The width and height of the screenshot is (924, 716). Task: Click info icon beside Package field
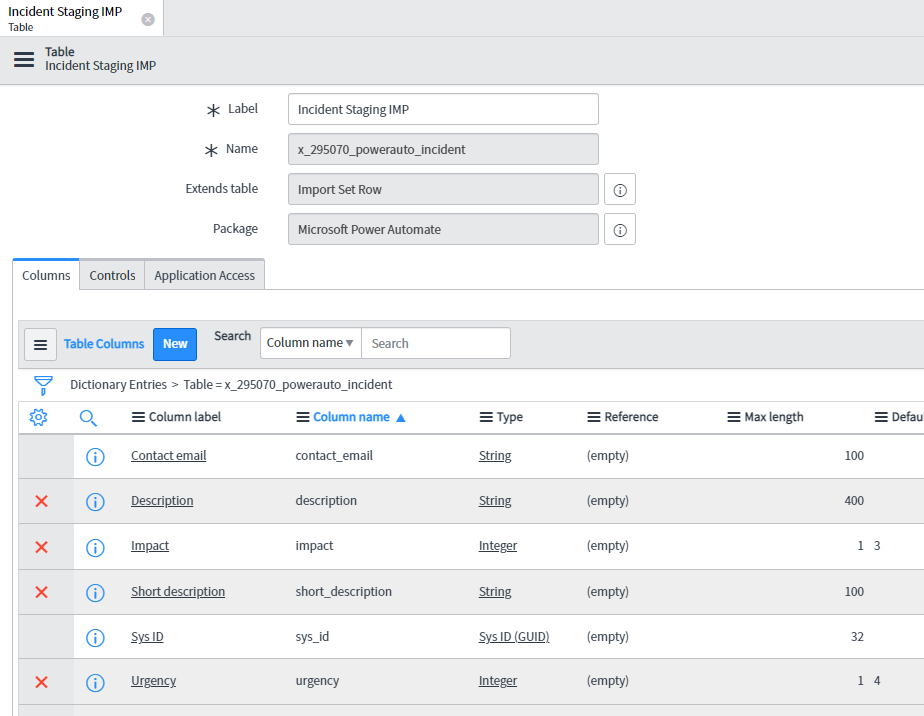pos(619,229)
